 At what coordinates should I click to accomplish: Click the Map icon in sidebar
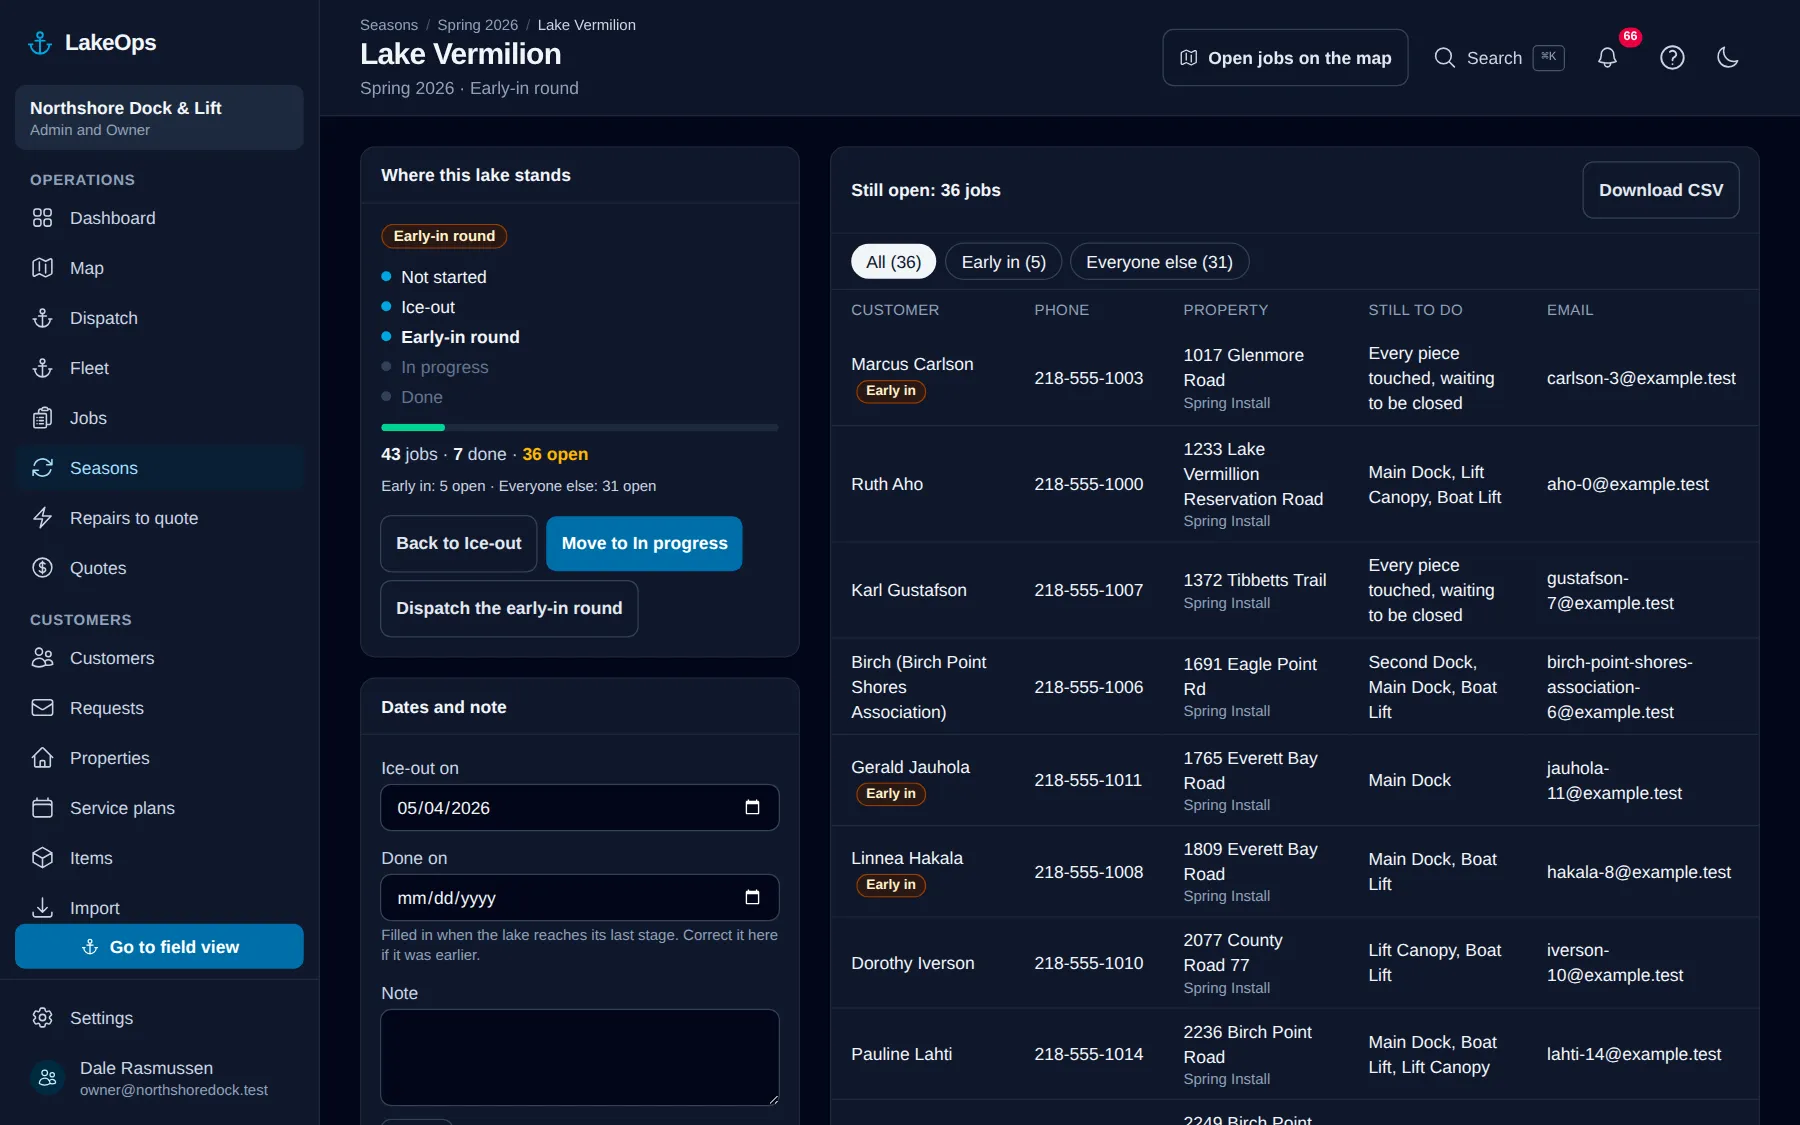tap(42, 268)
